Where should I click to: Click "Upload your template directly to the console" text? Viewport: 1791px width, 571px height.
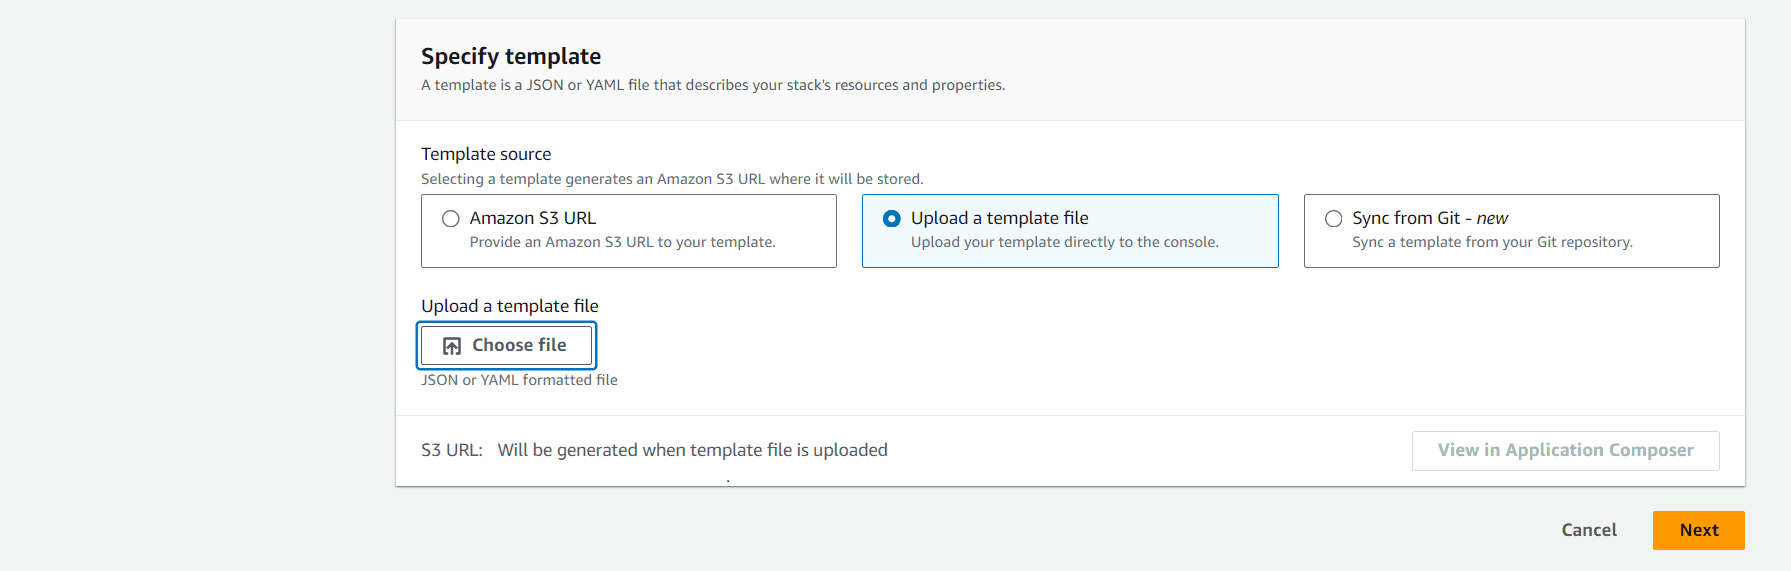(x=1064, y=242)
